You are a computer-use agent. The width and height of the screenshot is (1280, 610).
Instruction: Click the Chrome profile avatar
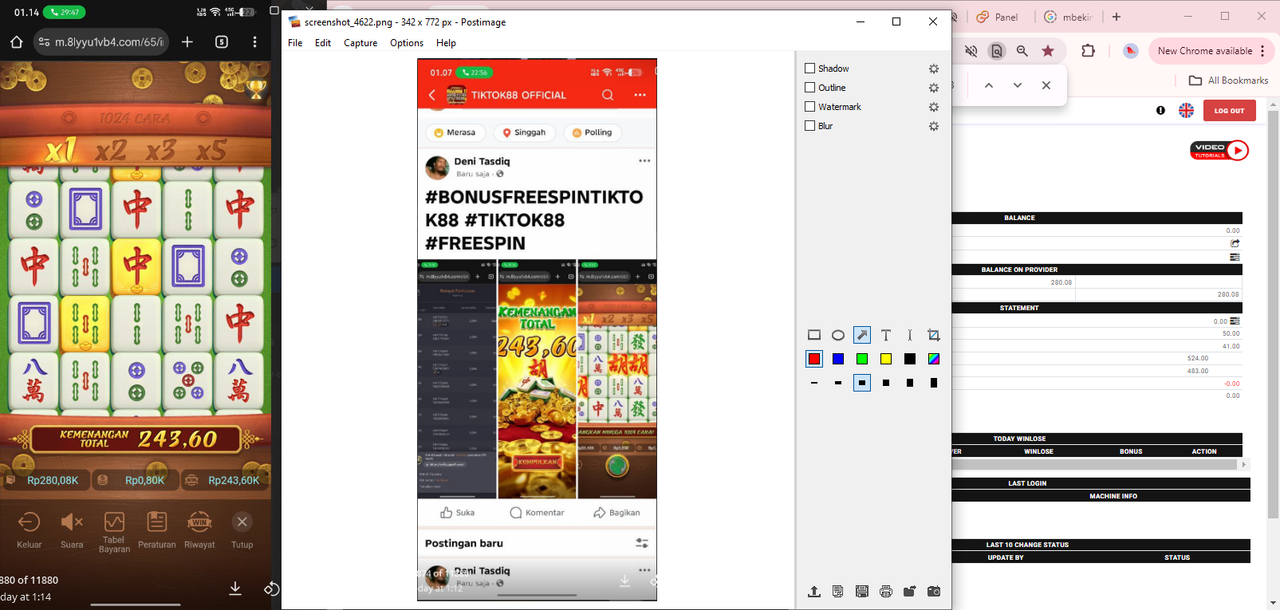coord(1131,51)
